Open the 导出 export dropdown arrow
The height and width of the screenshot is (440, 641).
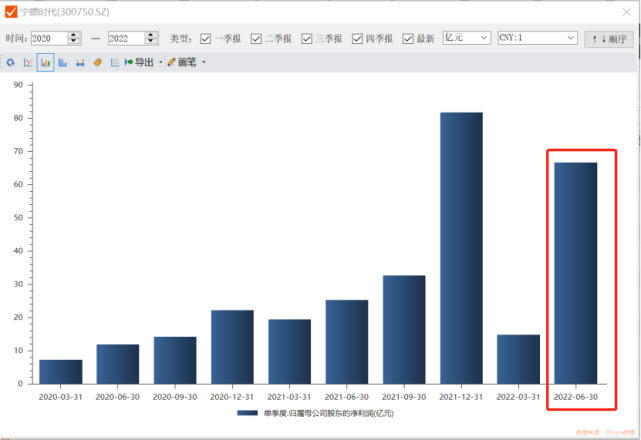pyautogui.click(x=160, y=62)
